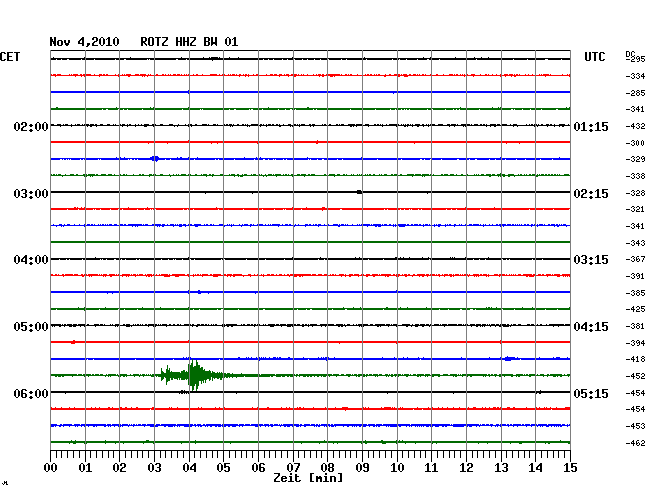Screen dimensions: 650x494
Task: Click the DC offset value "-328"
Action: [635, 193]
